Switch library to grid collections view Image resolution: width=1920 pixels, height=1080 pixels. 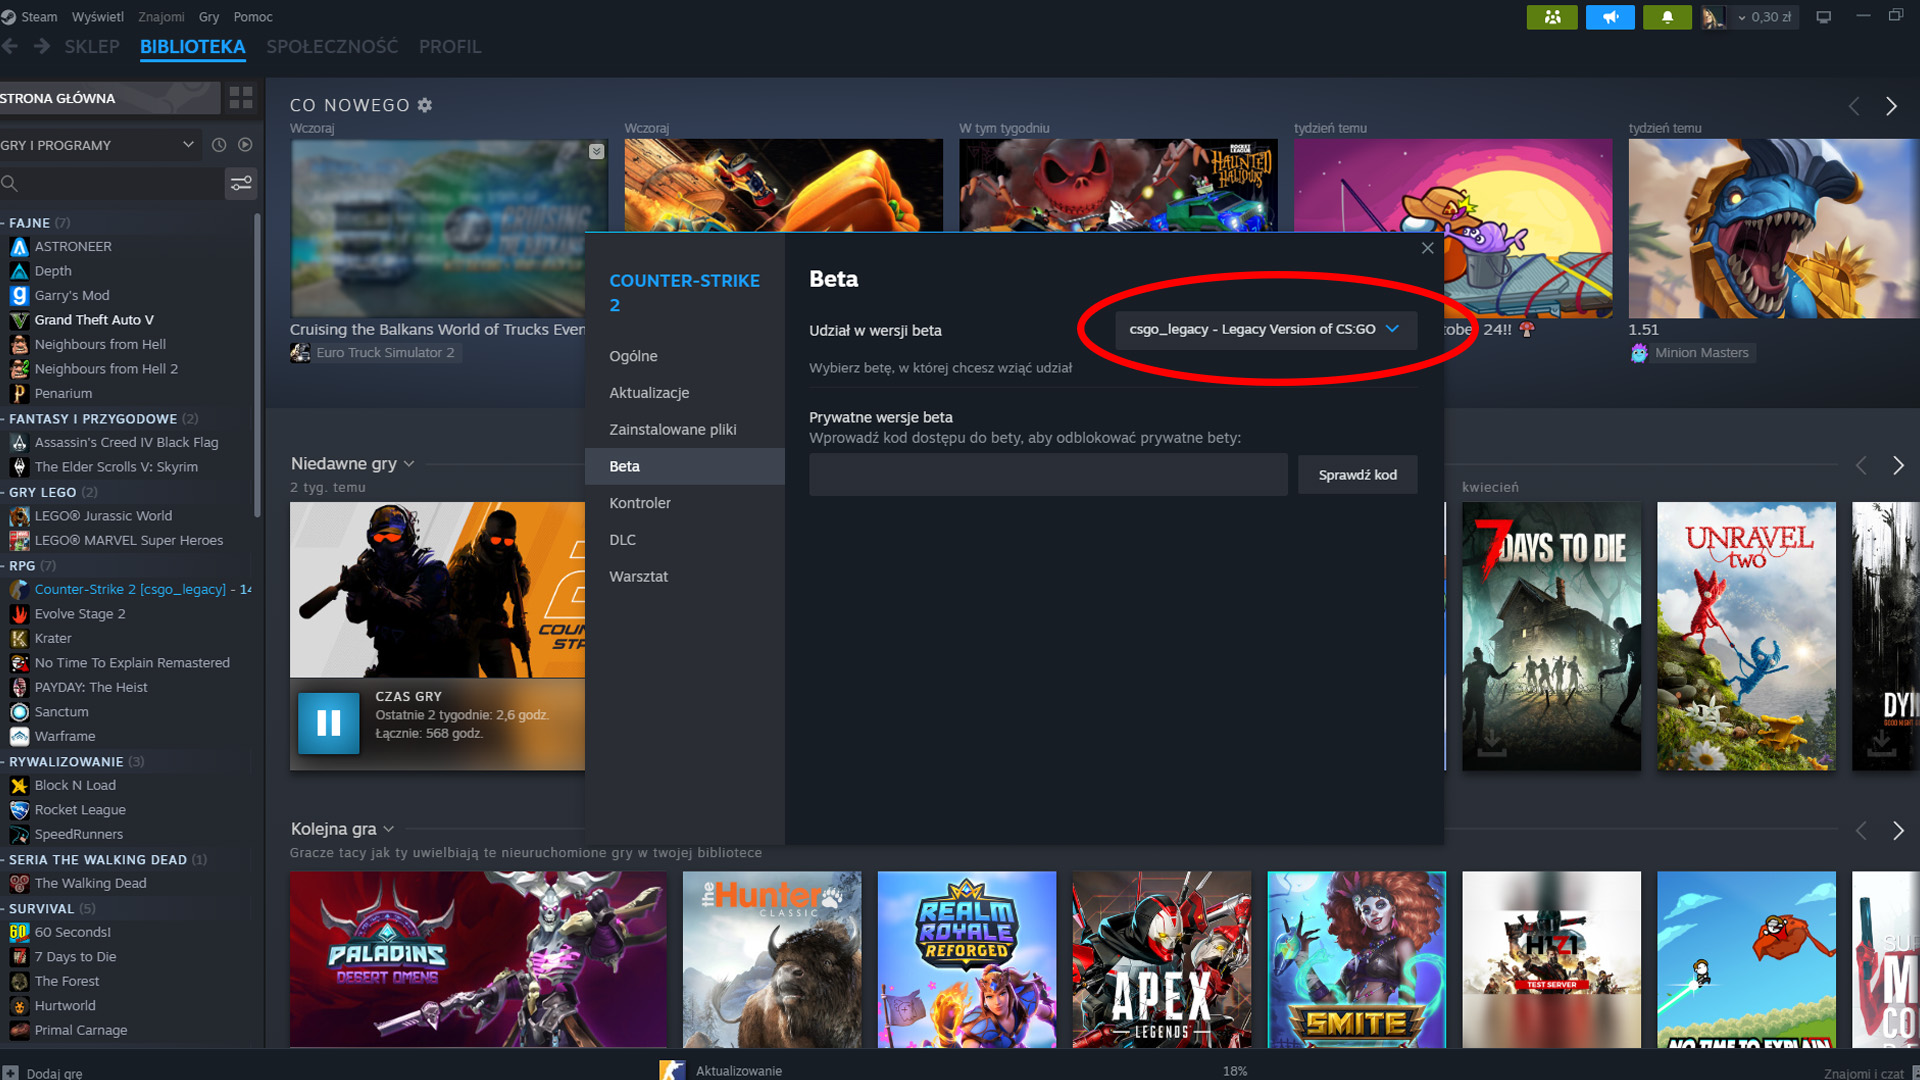point(241,98)
